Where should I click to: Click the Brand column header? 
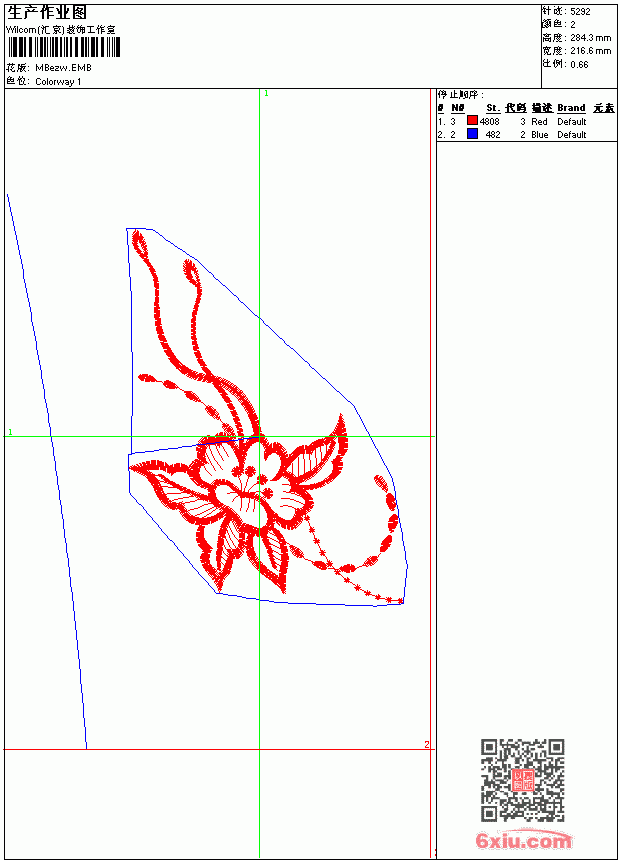571,108
